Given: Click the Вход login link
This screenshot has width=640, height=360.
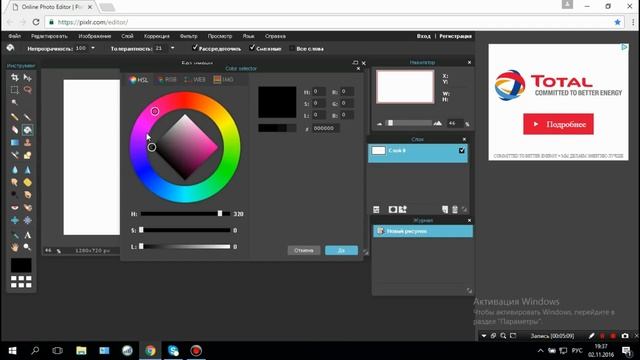Looking at the screenshot, I should 424,36.
